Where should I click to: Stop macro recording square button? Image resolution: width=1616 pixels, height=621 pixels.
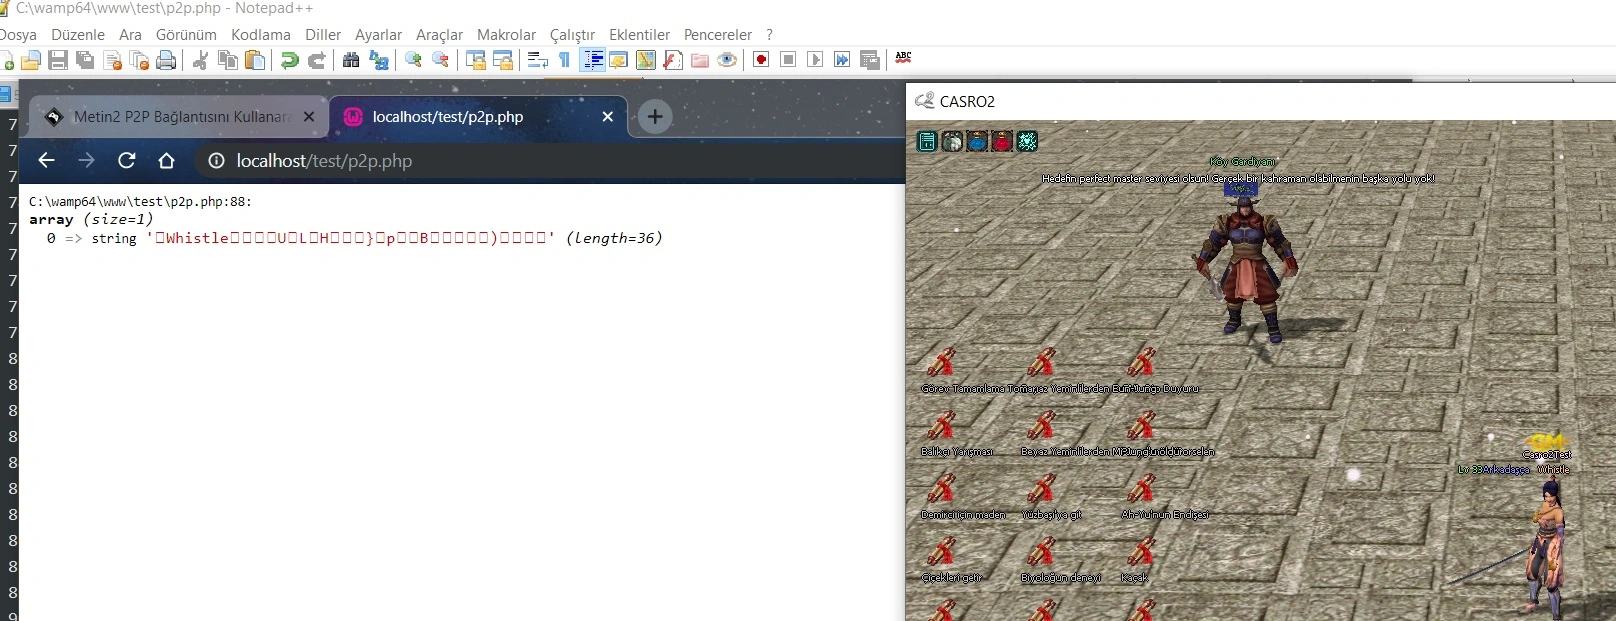point(788,60)
